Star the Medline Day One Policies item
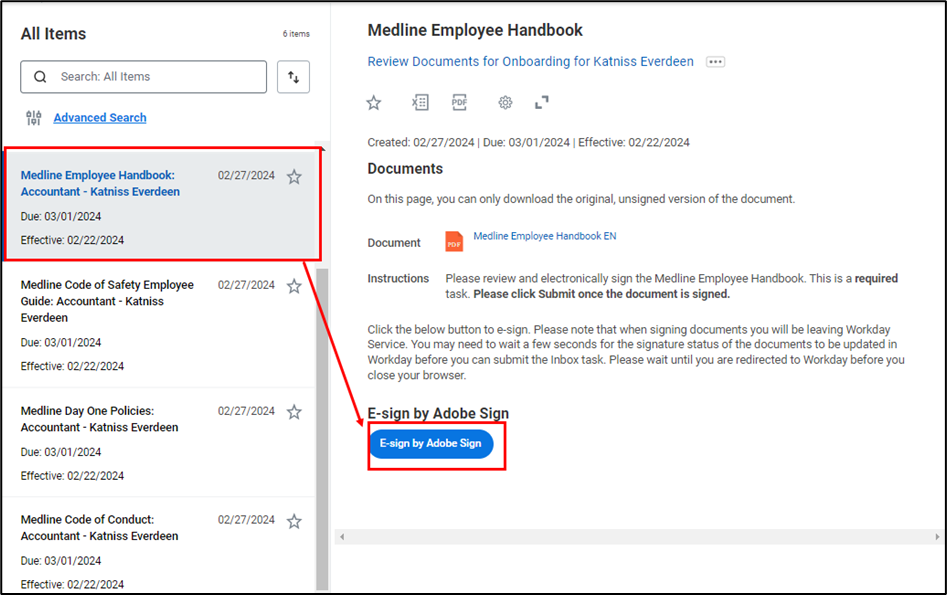The image size is (947, 595). pos(294,412)
